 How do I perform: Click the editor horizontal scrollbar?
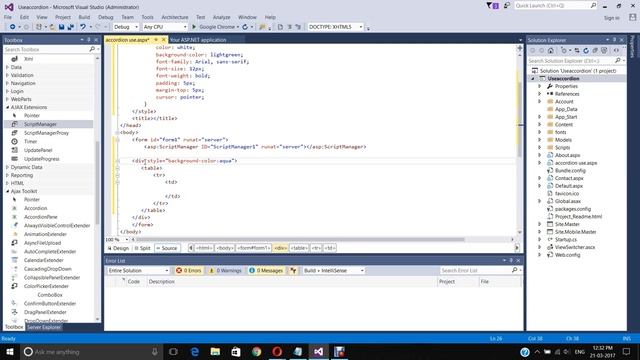pyautogui.click(x=300, y=240)
